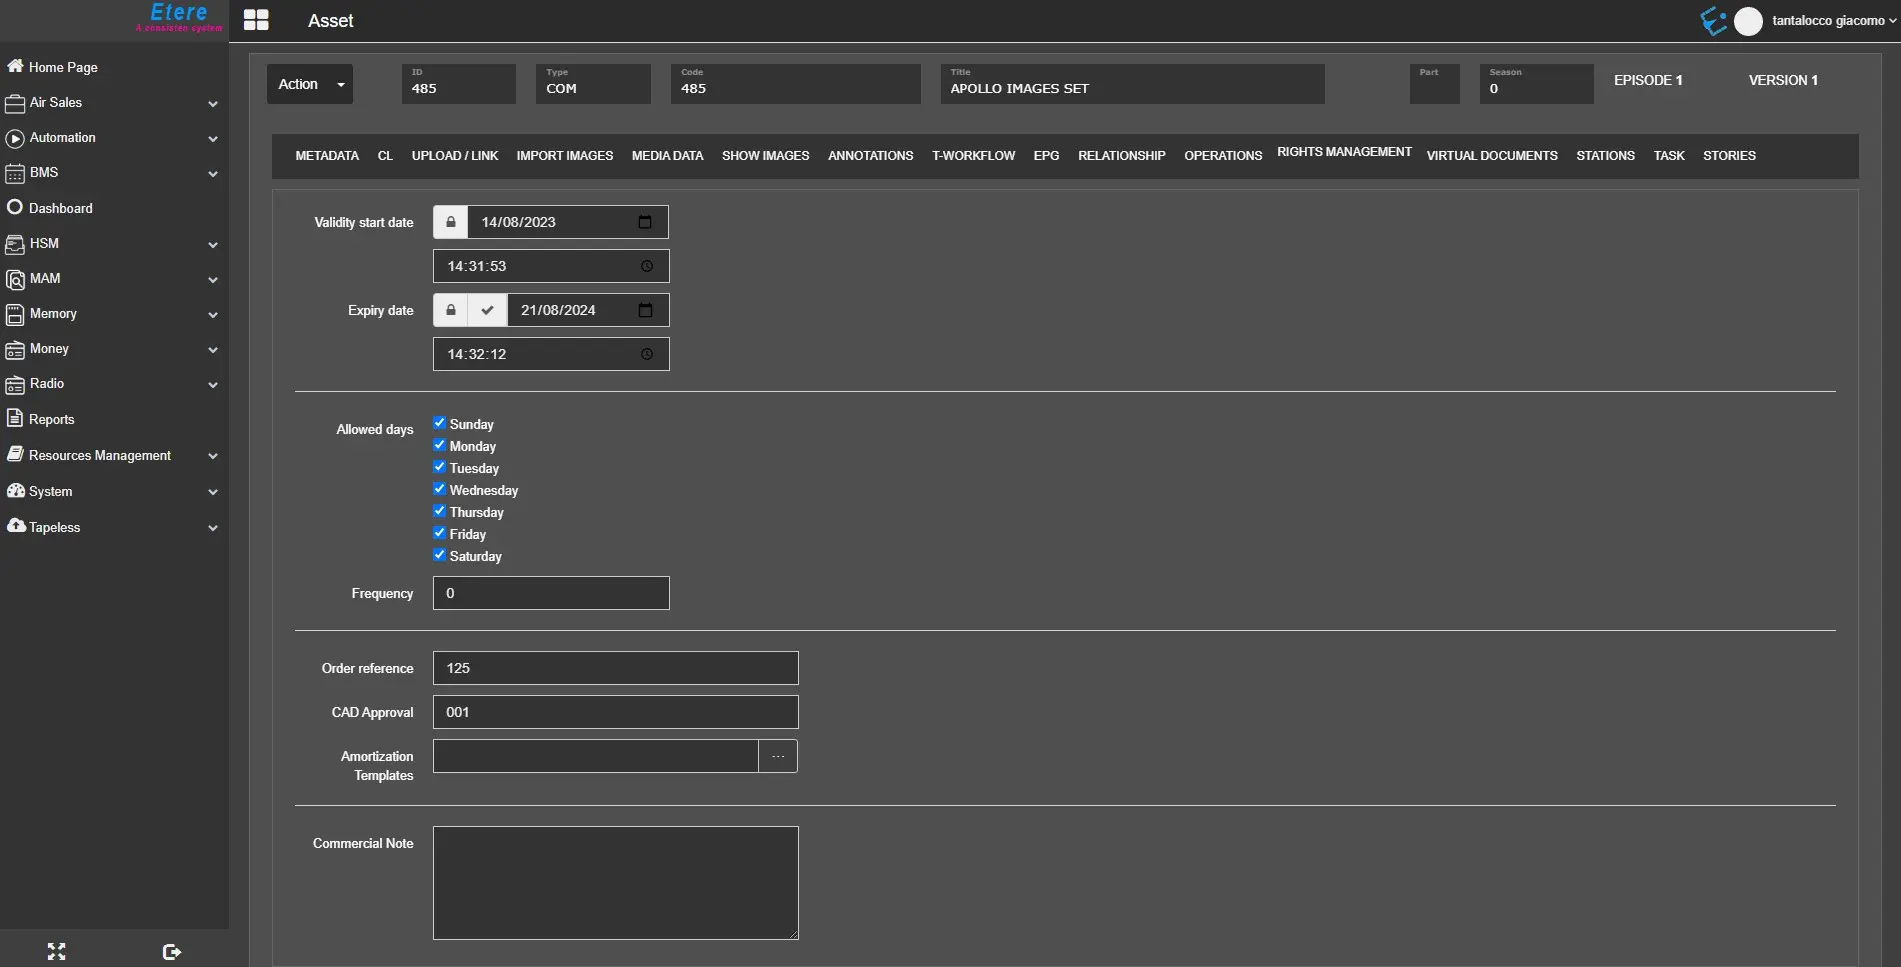Open Home Page link in sidebar

[63, 67]
